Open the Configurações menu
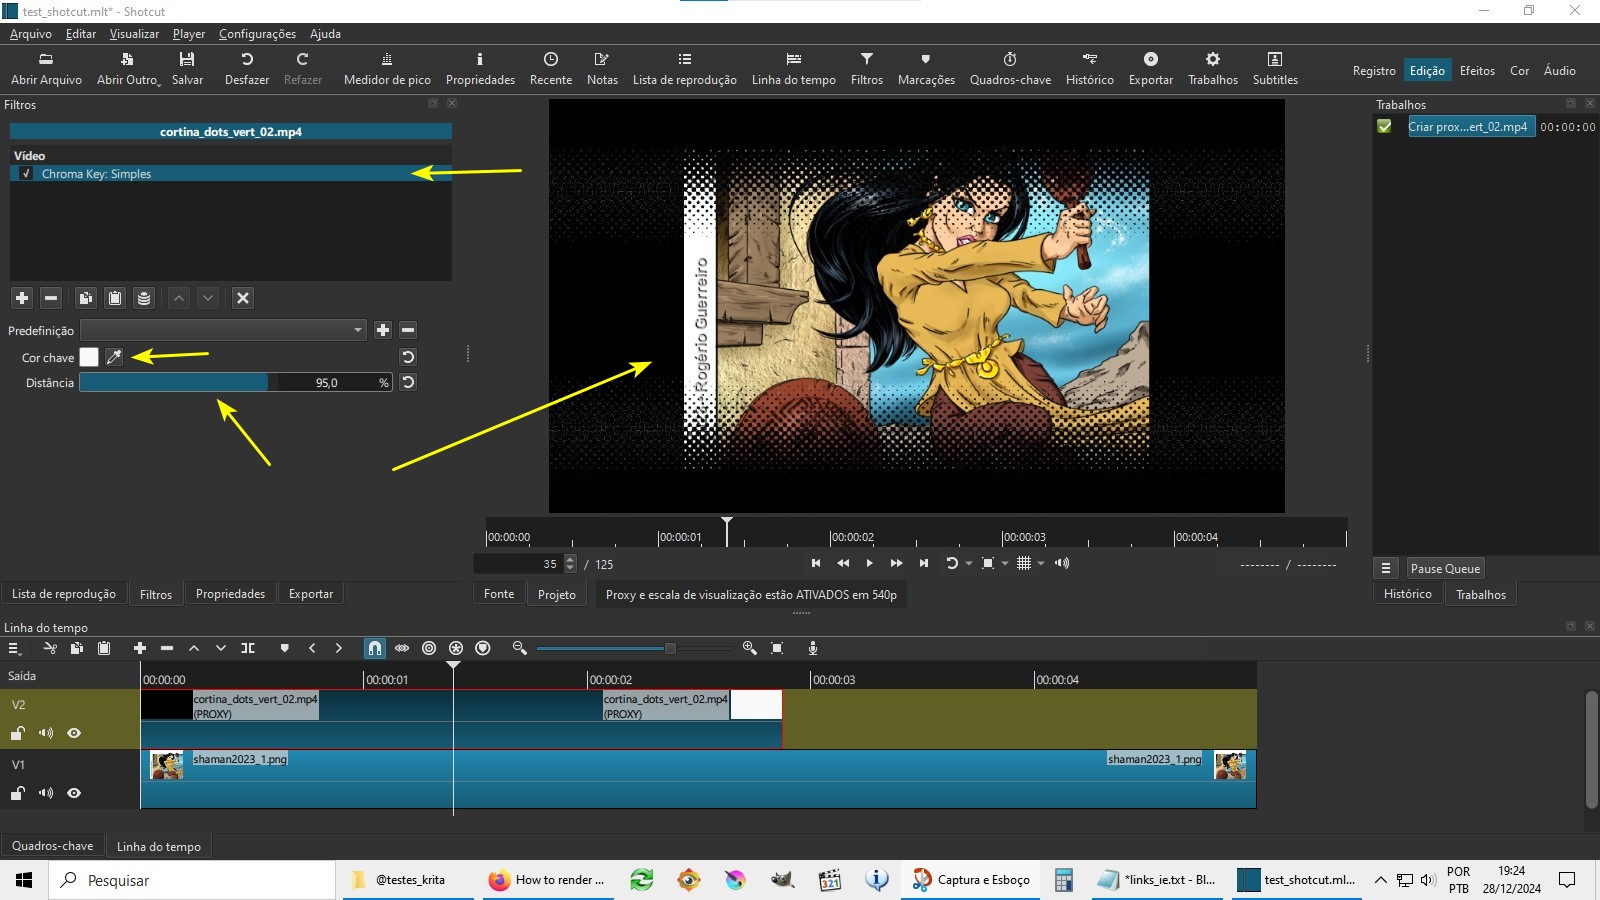1600x900 pixels. tap(257, 34)
